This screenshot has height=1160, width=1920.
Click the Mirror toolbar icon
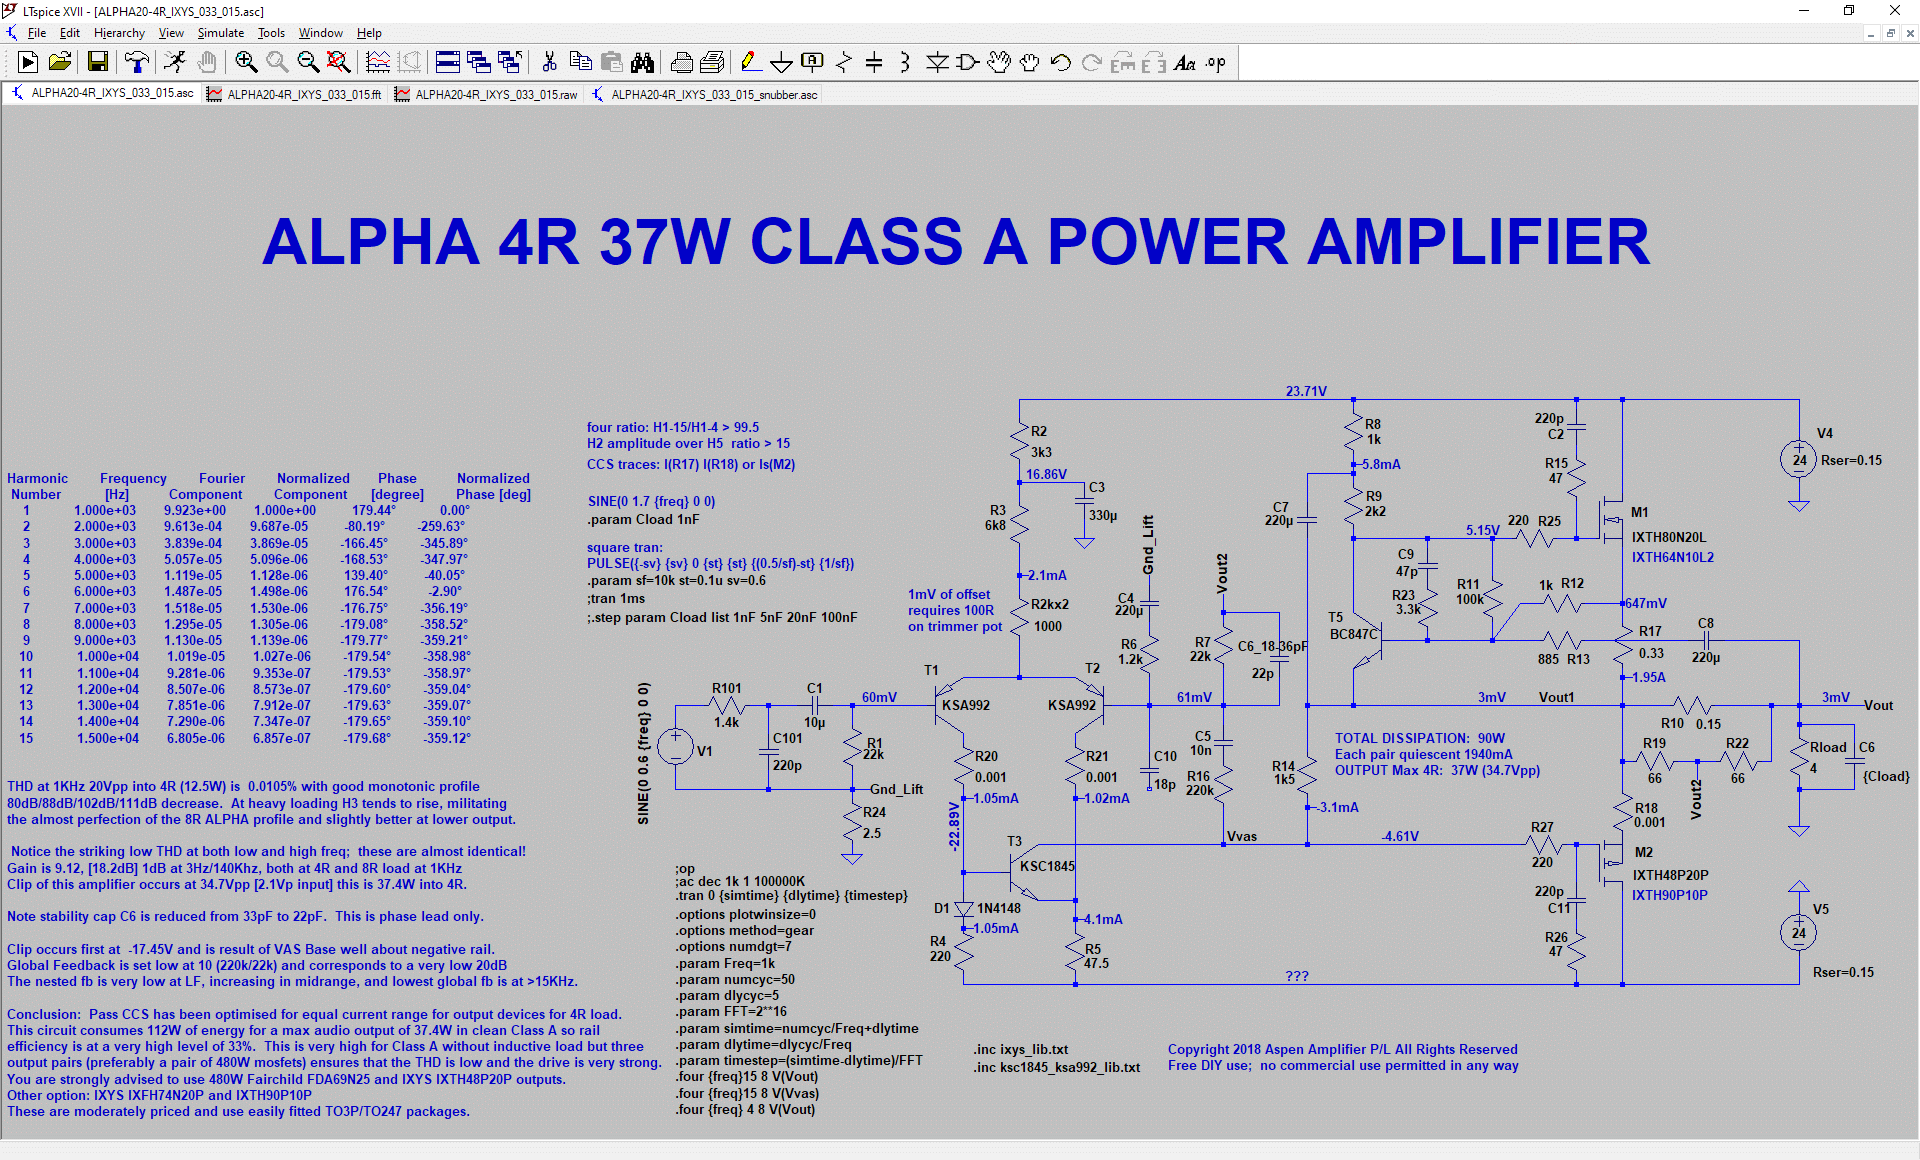click(x=1154, y=63)
